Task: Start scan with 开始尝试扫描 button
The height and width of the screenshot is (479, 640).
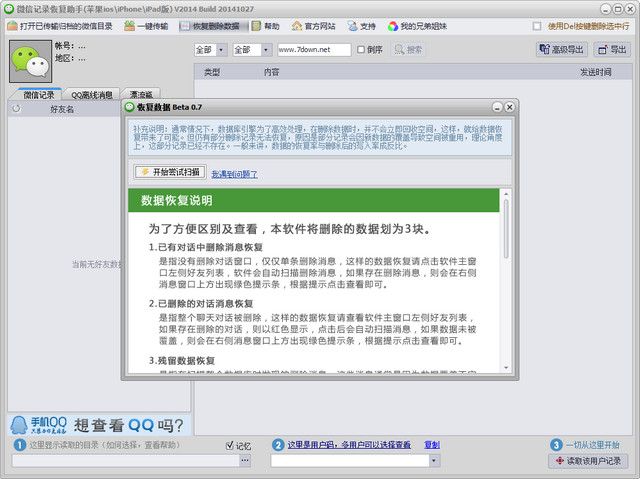Action: pyautogui.click(x=170, y=172)
